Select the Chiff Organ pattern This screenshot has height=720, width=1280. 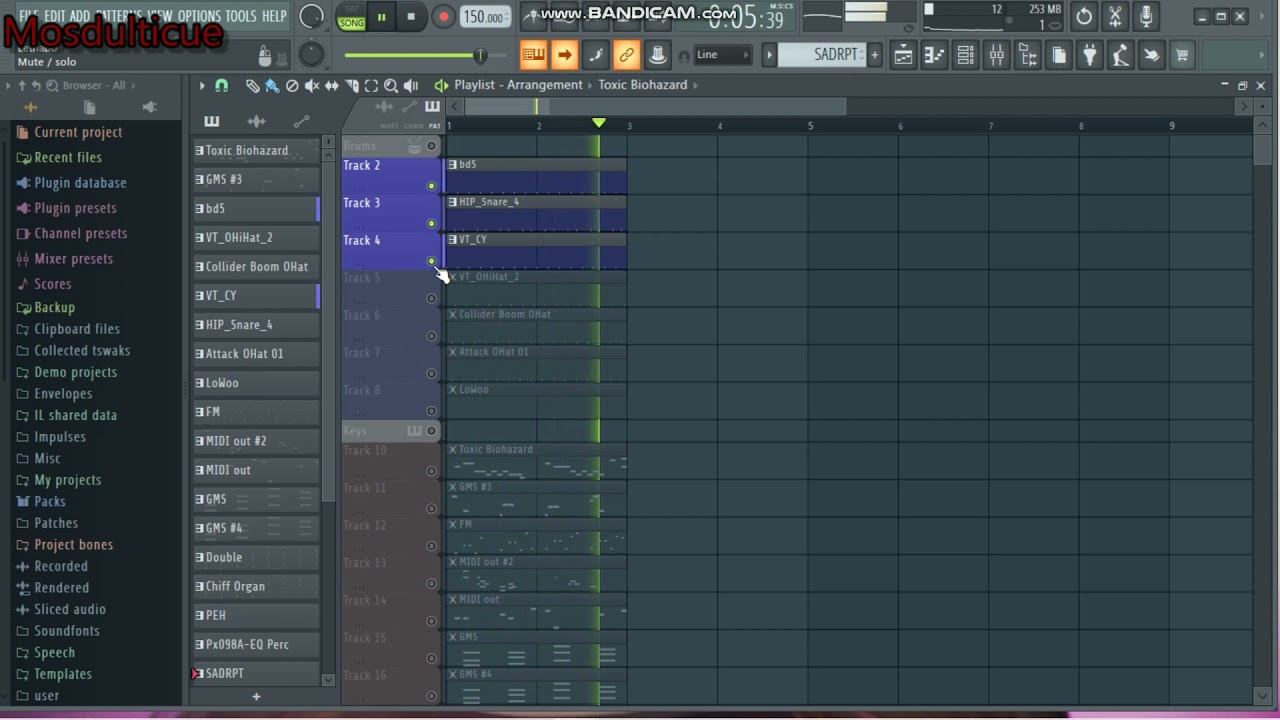[256, 587]
